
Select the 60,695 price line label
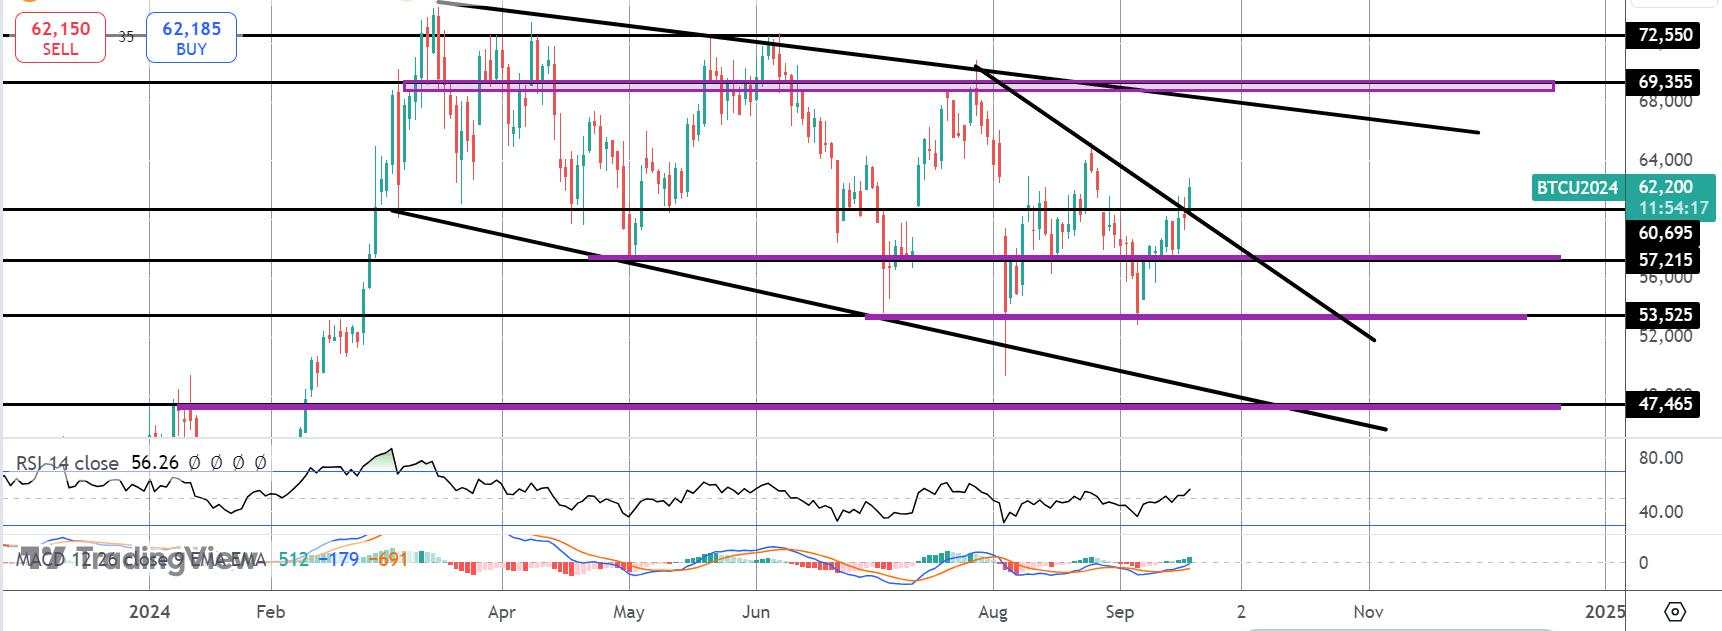click(1665, 233)
